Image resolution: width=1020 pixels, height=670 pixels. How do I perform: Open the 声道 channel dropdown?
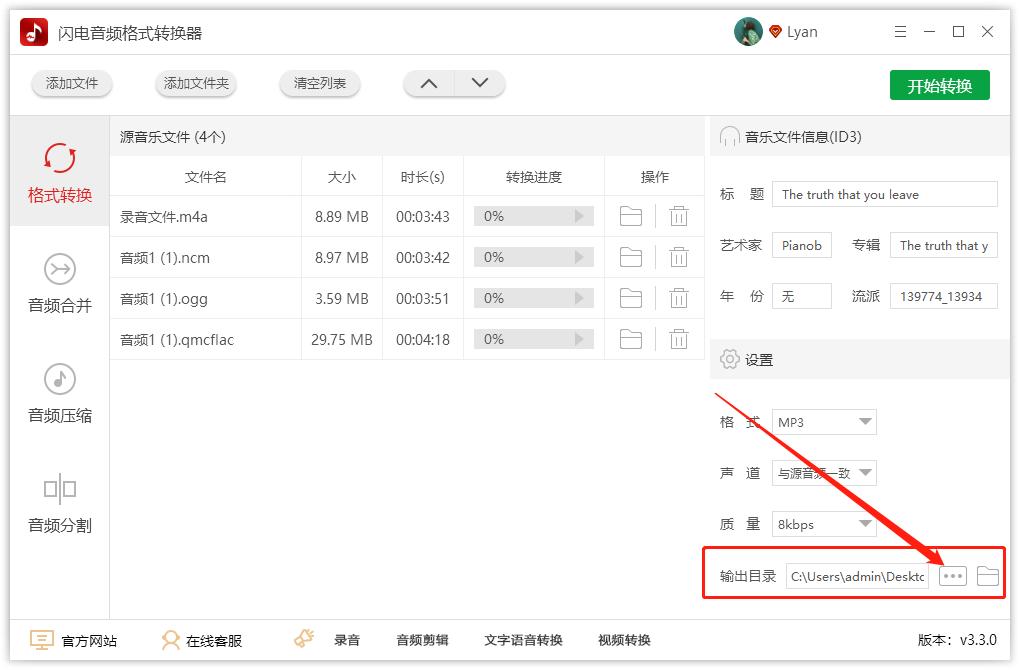click(x=824, y=473)
